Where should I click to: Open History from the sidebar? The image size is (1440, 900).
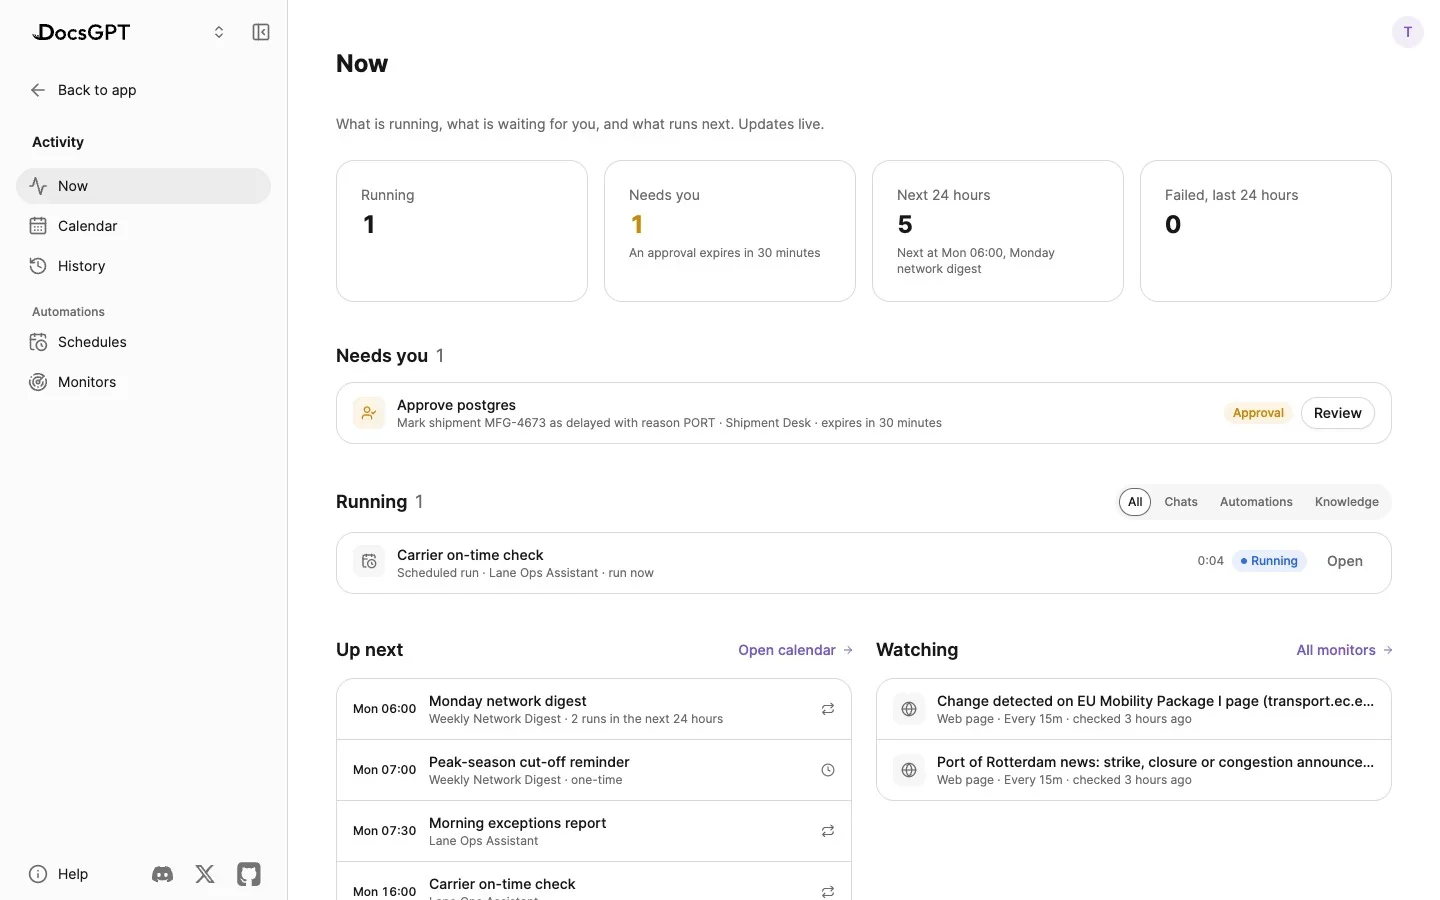coord(143,266)
